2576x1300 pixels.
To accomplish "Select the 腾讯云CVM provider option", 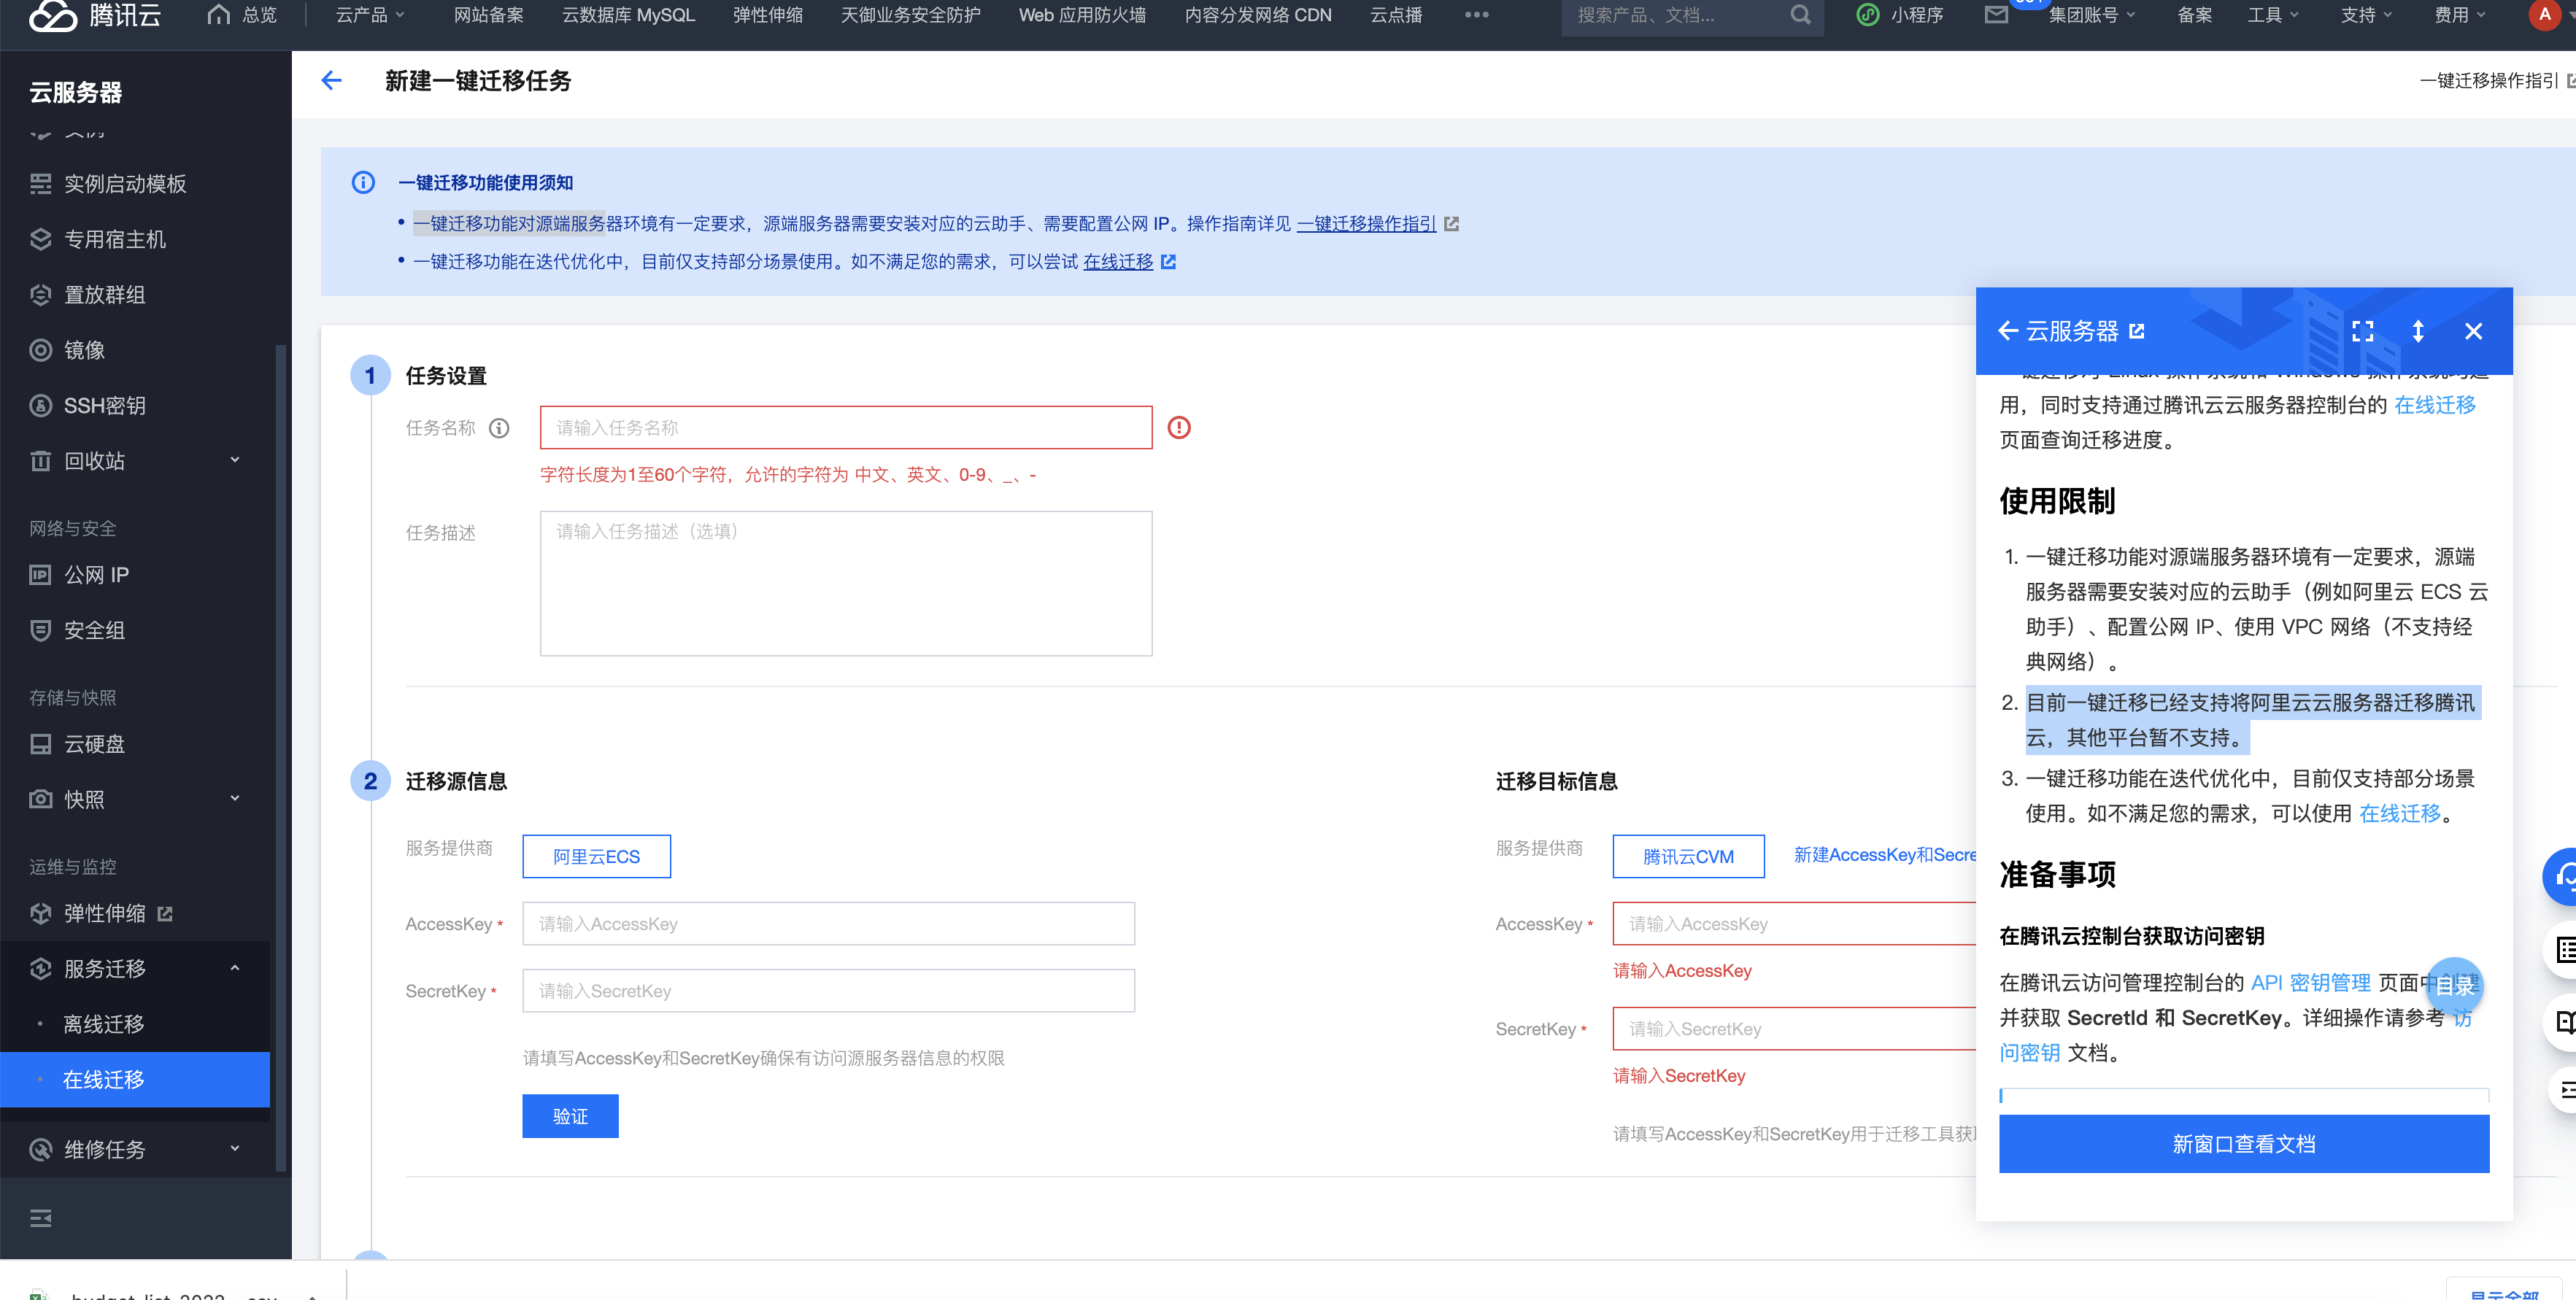I will [1688, 857].
